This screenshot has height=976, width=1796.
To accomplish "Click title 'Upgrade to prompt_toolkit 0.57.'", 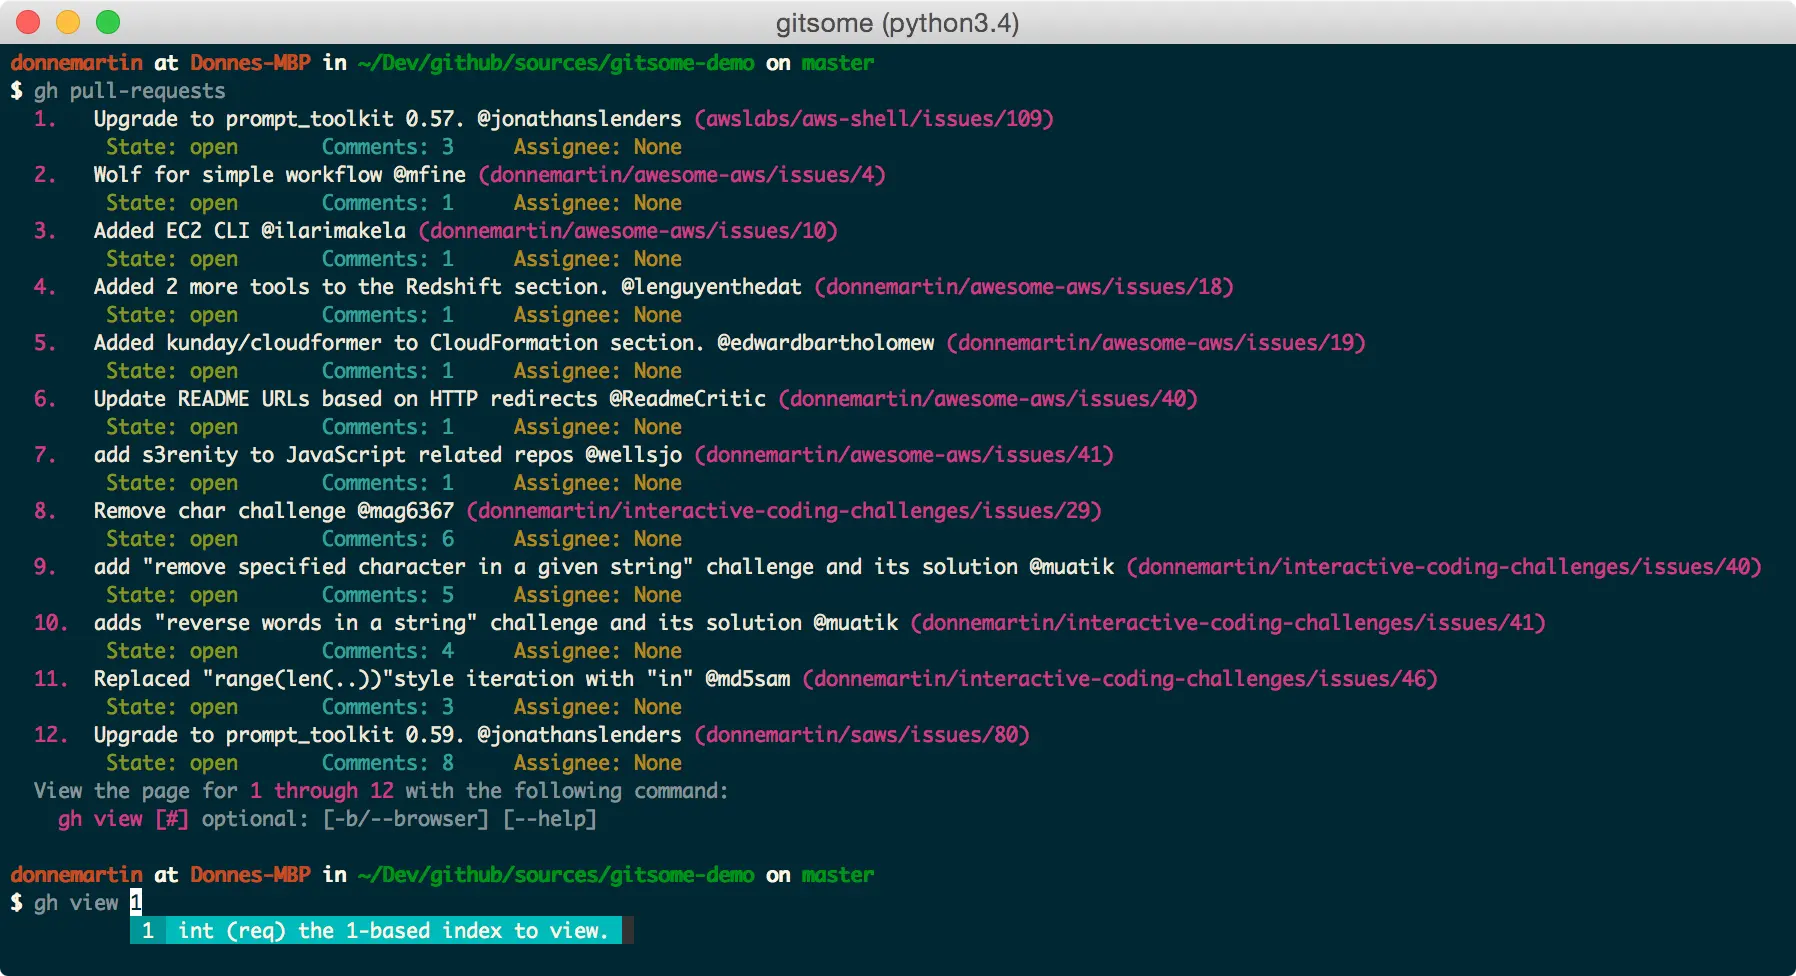I will [x=279, y=119].
